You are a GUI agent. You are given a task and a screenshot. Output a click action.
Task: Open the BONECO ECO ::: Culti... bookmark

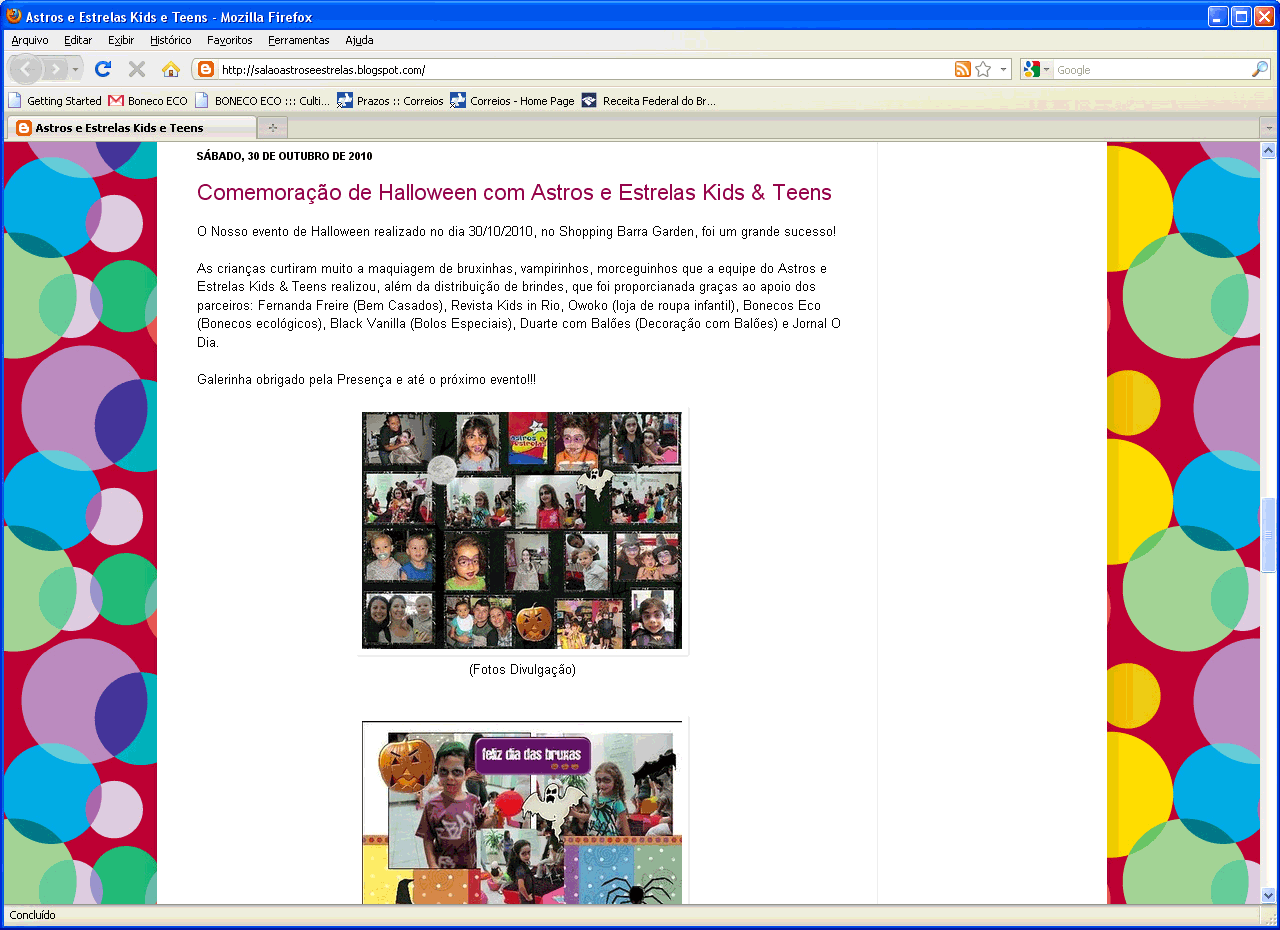(x=262, y=100)
